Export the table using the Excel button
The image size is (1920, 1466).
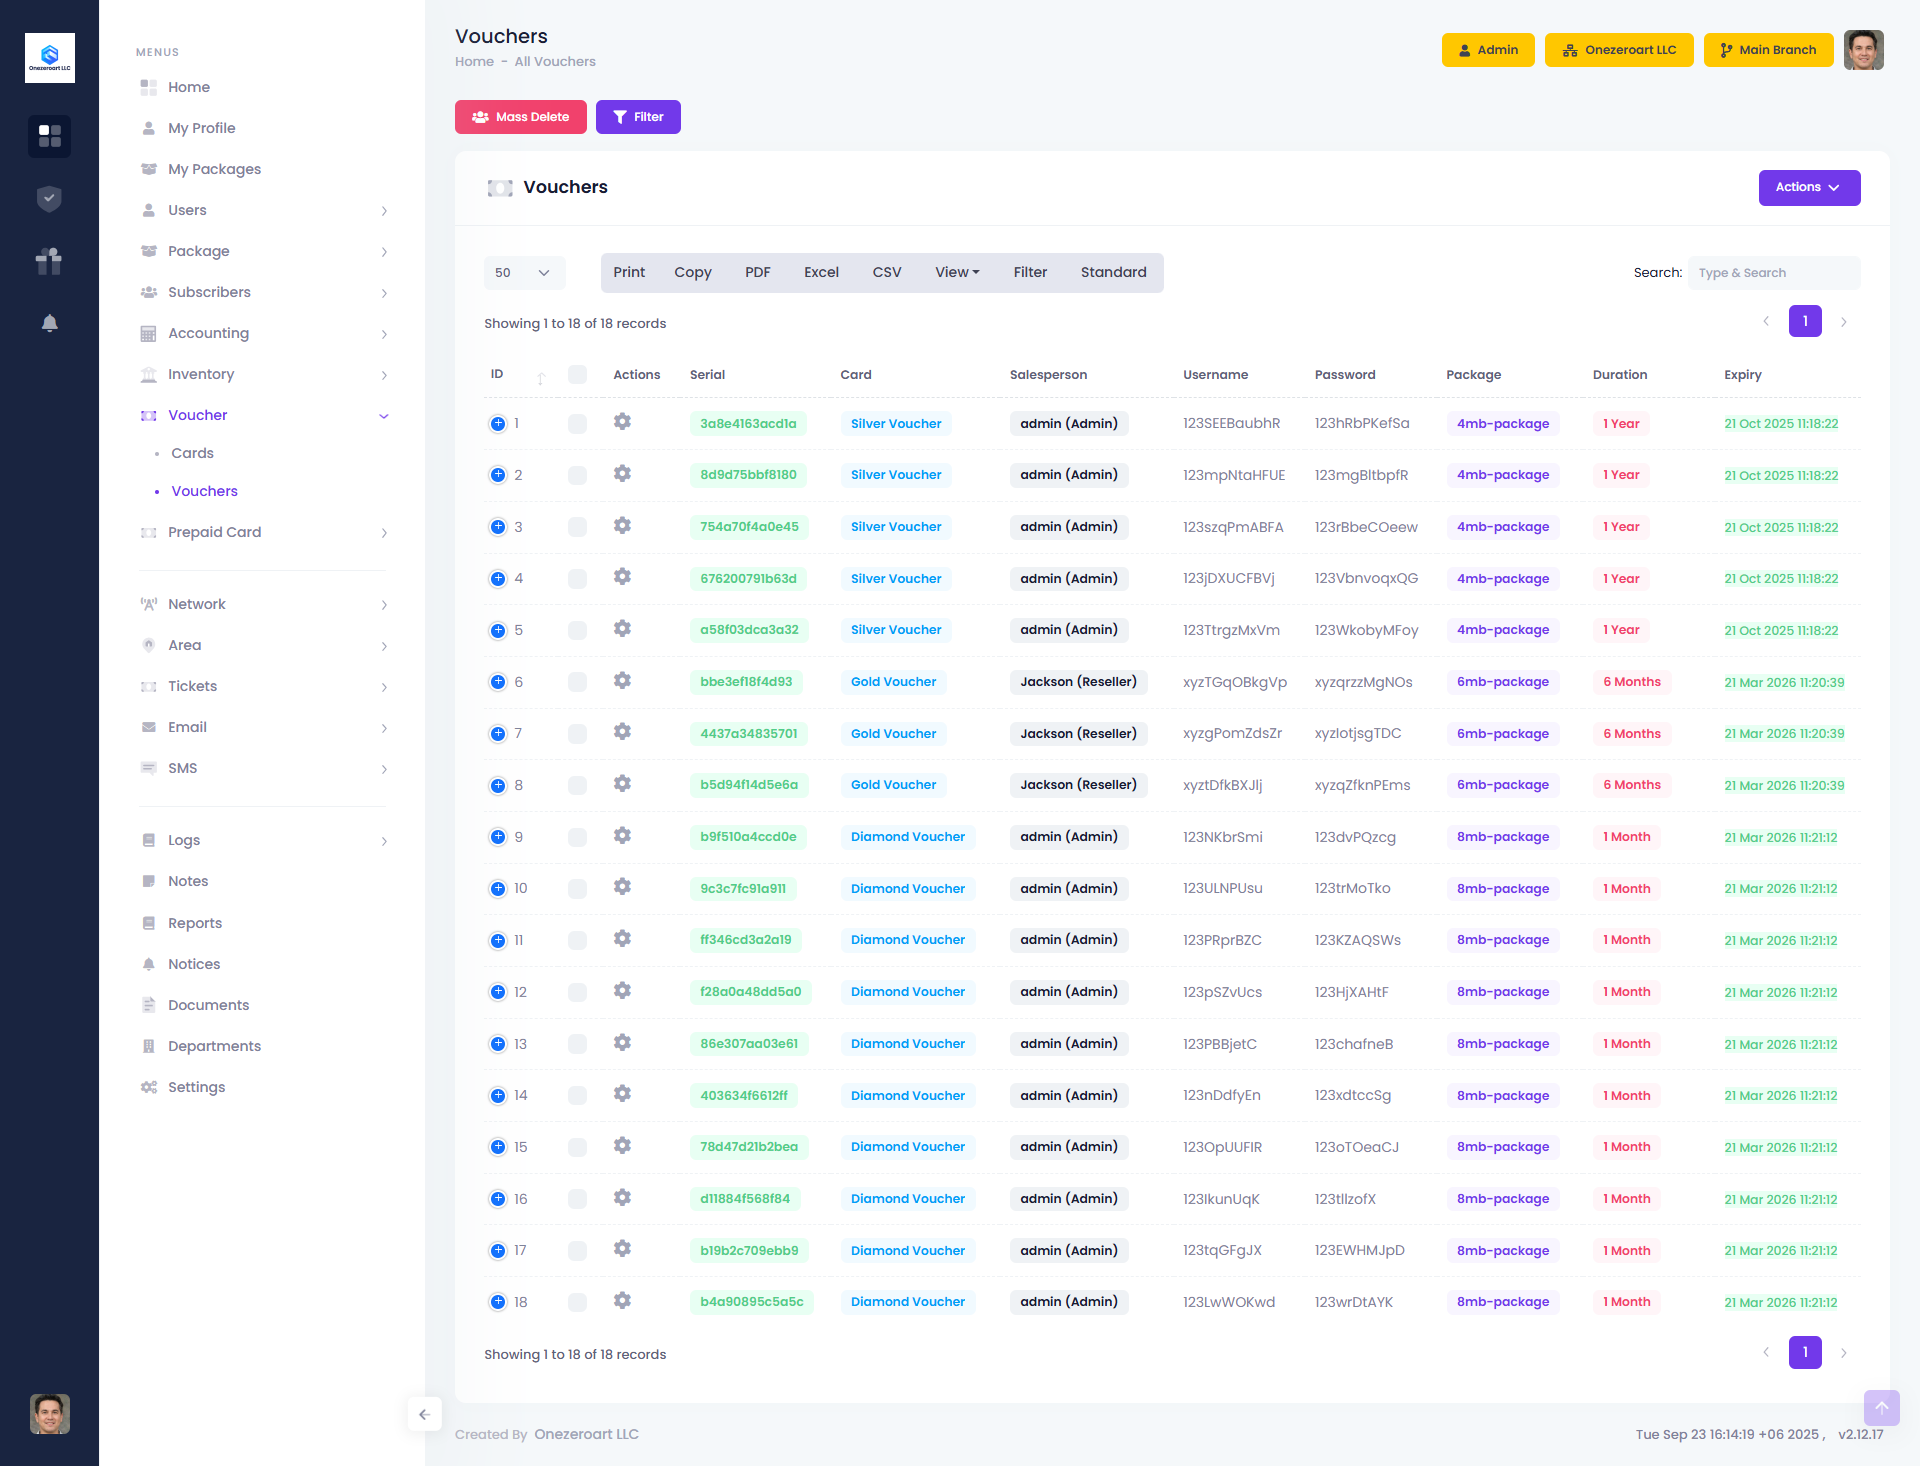(821, 273)
